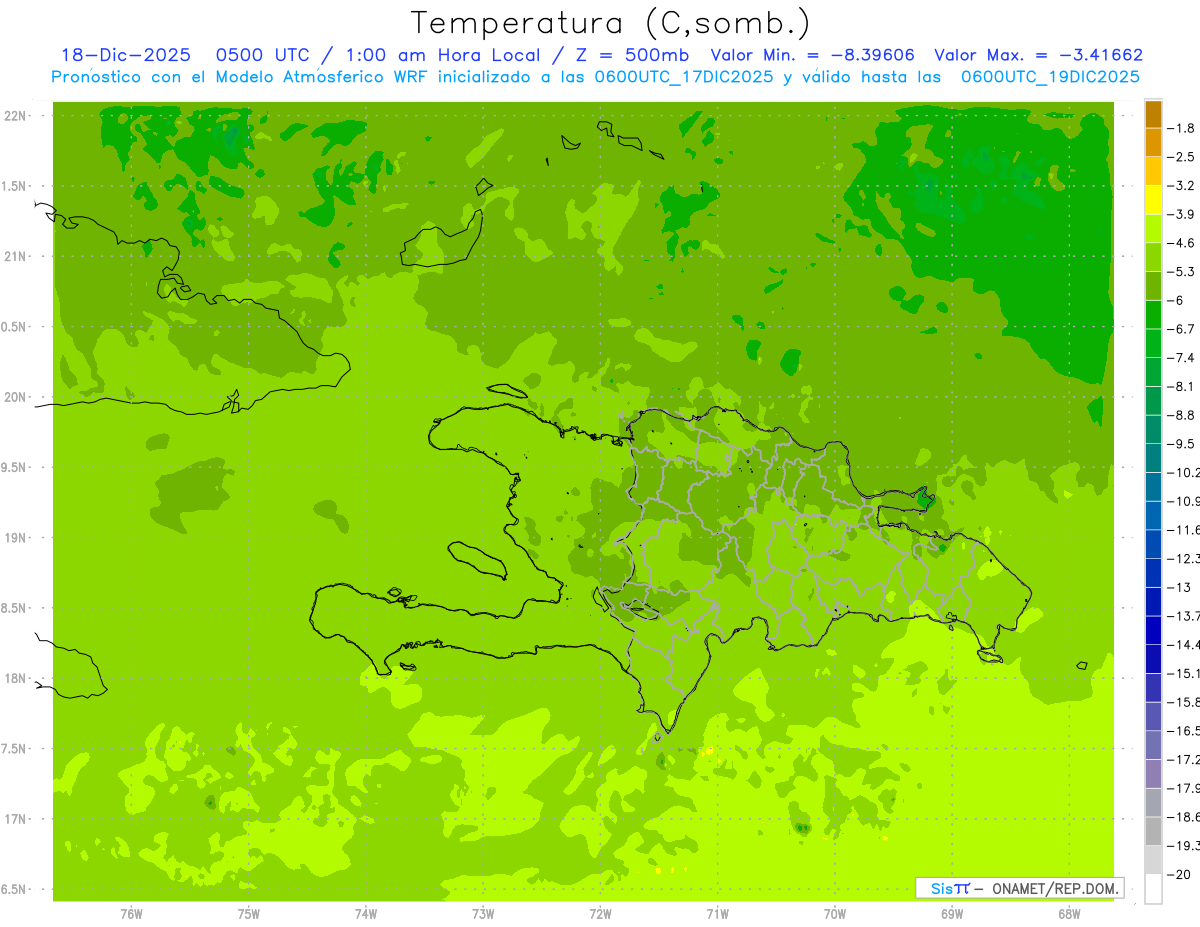Click the '76W' longitude label
This screenshot has height=927, width=1200.
point(131,914)
